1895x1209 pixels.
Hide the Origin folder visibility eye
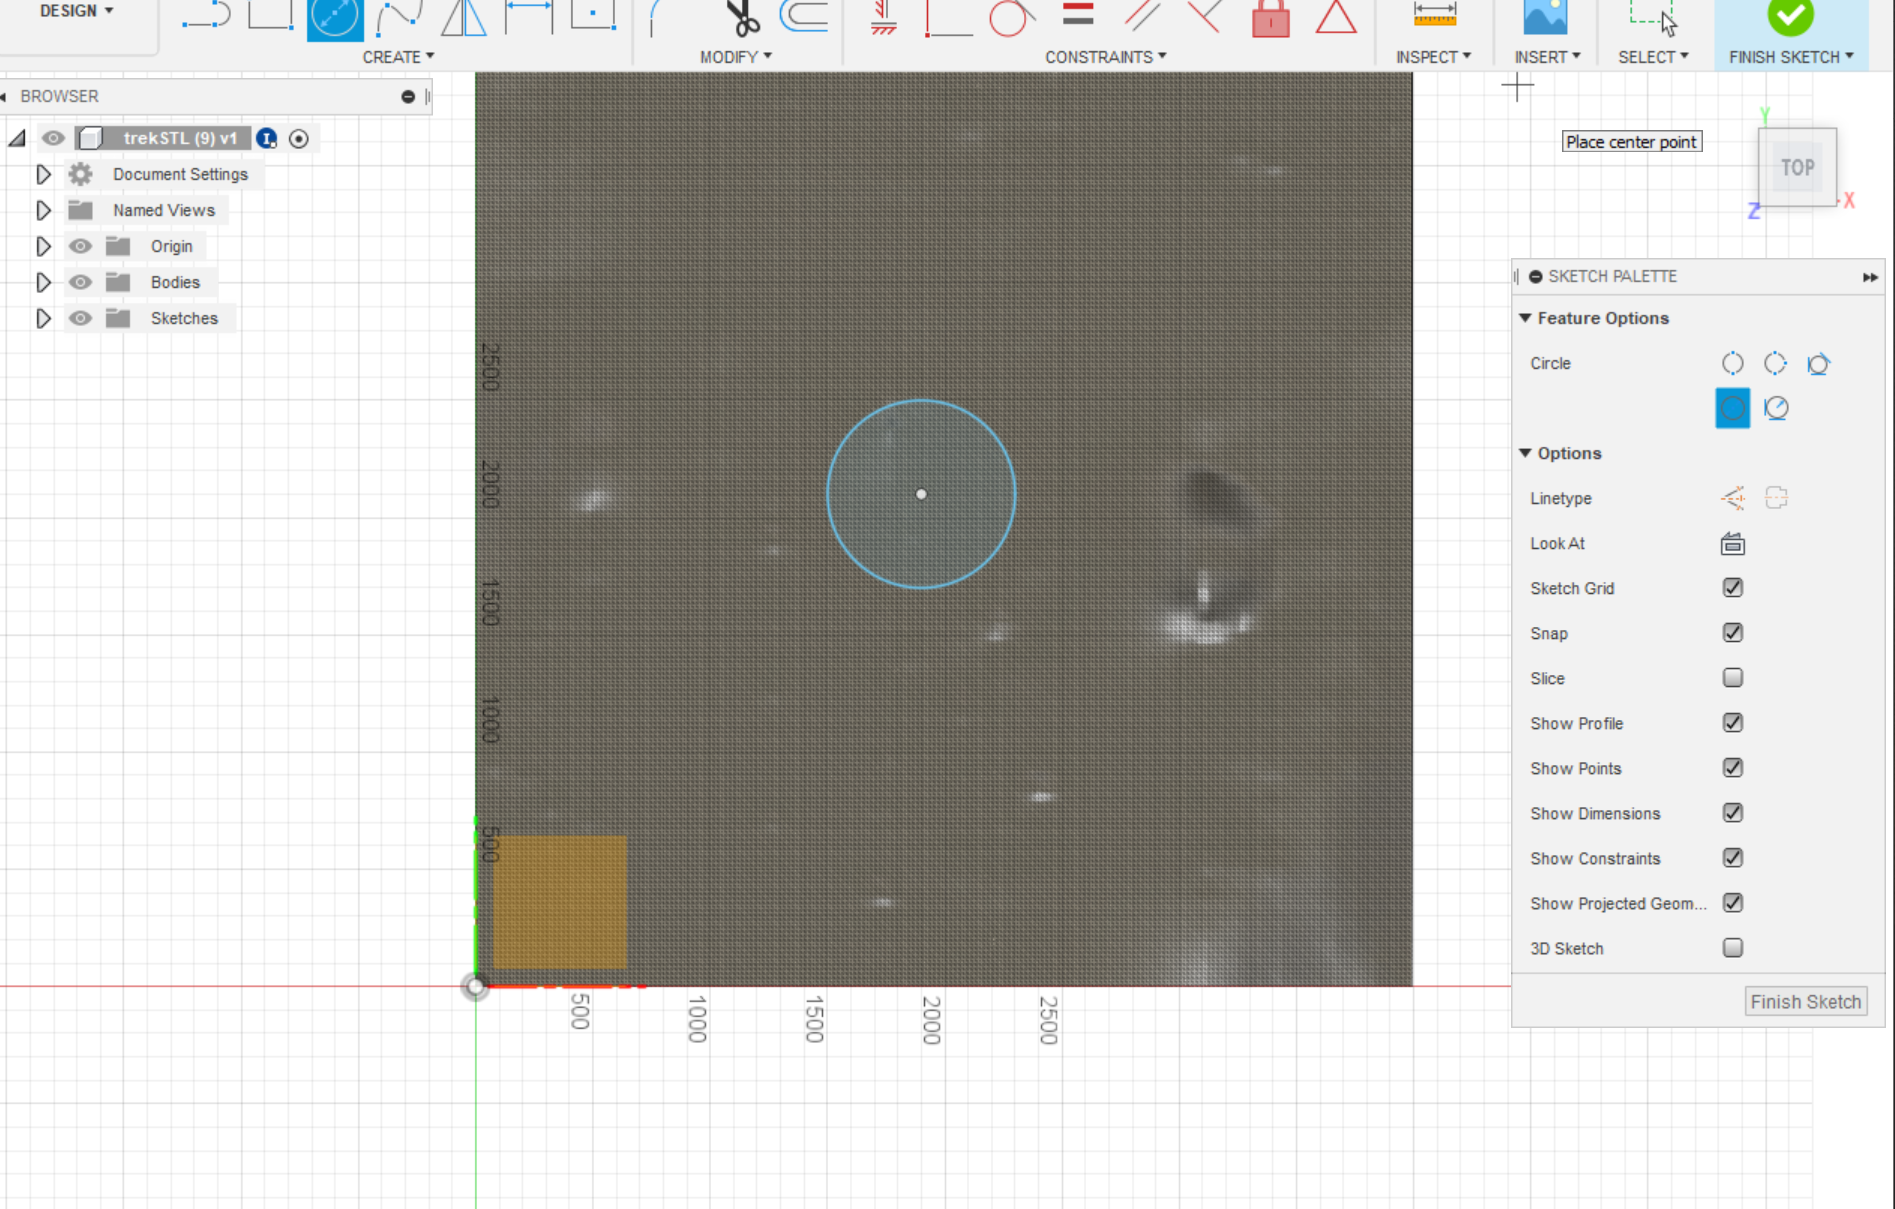click(80, 246)
